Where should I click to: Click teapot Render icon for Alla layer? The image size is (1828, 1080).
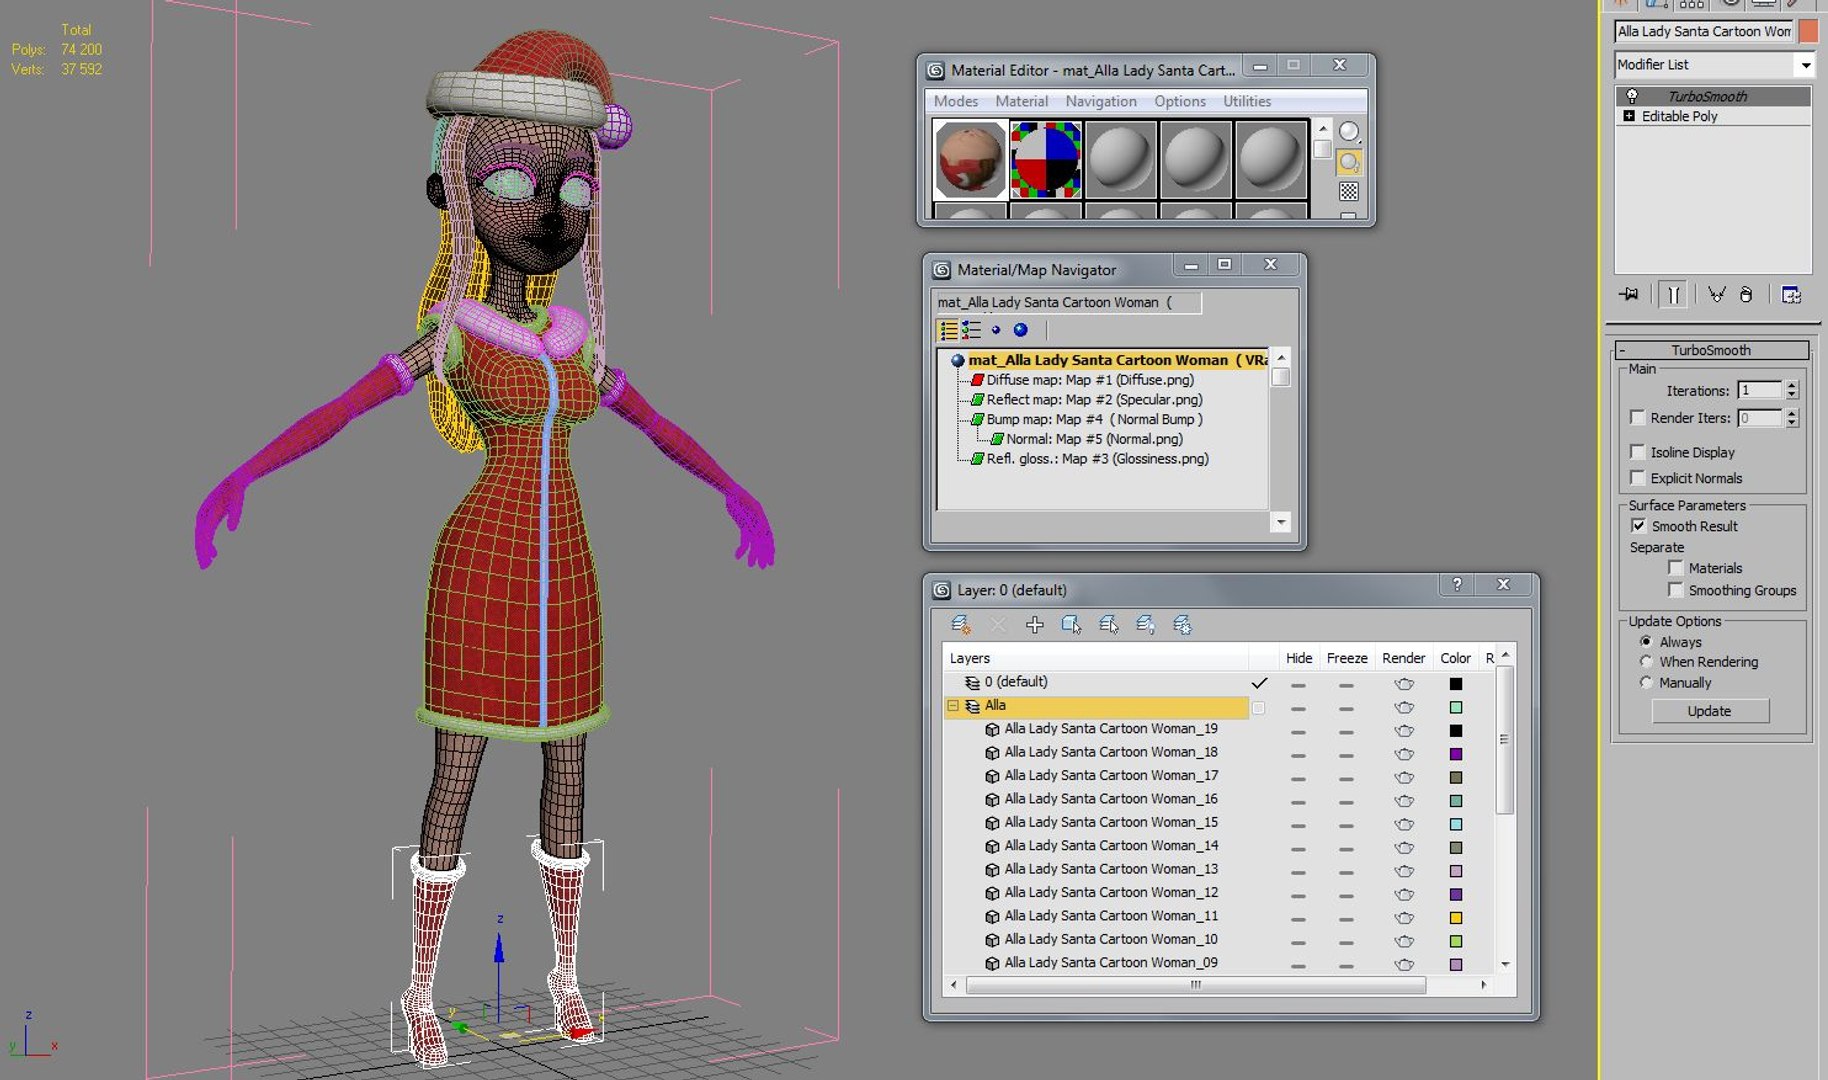pos(1404,707)
